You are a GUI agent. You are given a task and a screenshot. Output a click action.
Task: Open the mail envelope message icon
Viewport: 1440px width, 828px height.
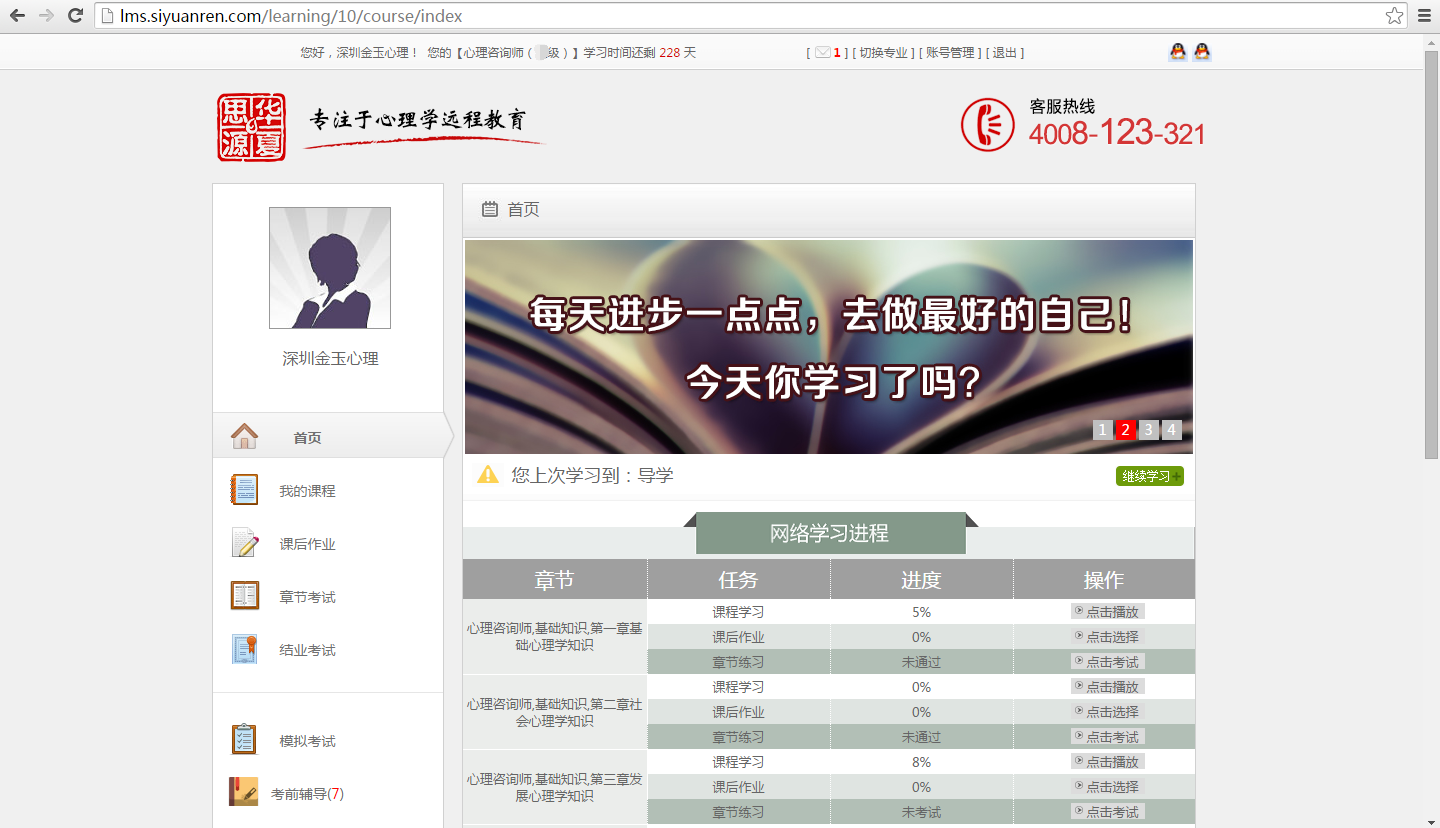point(822,53)
